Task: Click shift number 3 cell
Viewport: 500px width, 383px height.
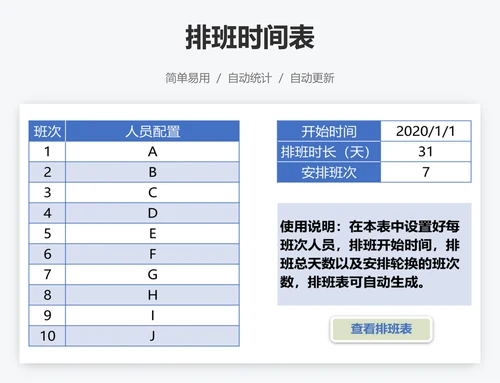Action: point(47,193)
